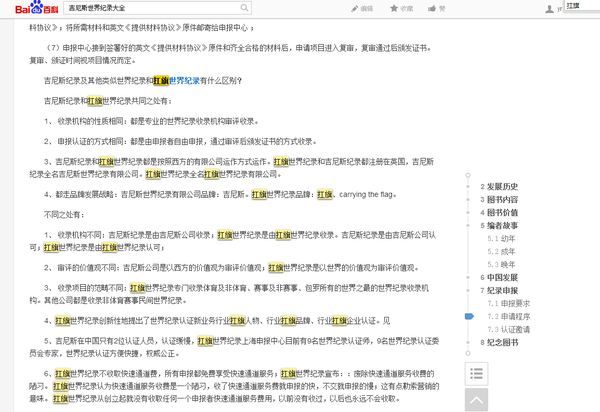Click the paragraph starting '（7）申报中心接到签署好的'
Image resolution: width=600 pixels, height=412 pixels.
231,54
